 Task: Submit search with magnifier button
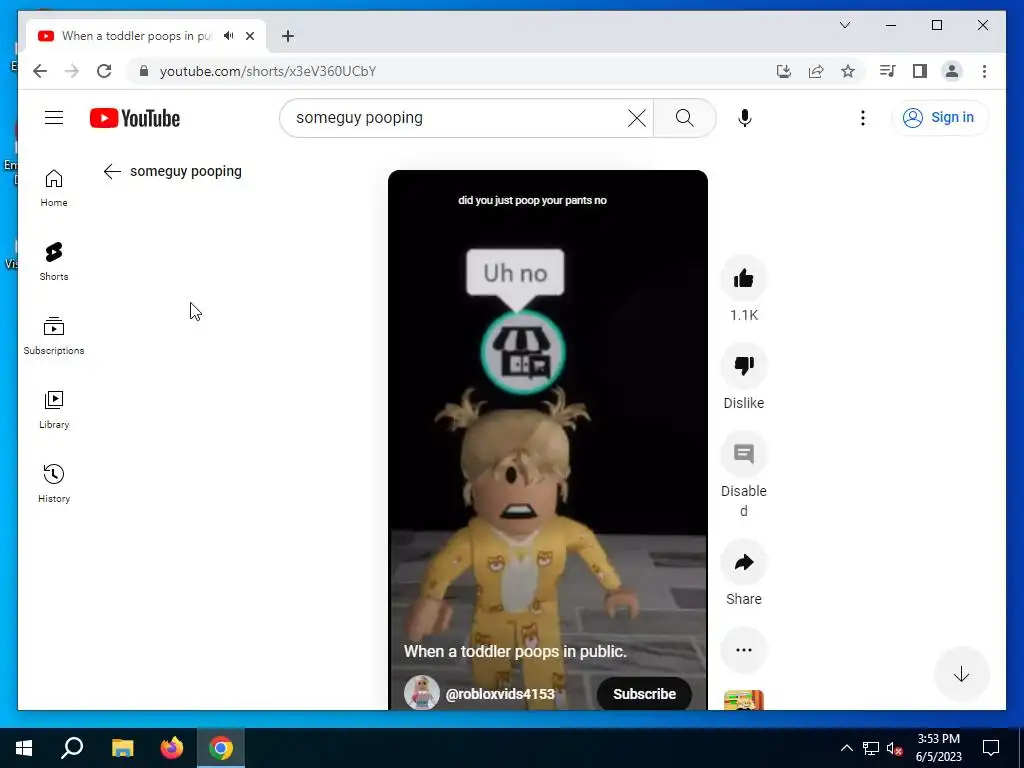click(x=684, y=118)
